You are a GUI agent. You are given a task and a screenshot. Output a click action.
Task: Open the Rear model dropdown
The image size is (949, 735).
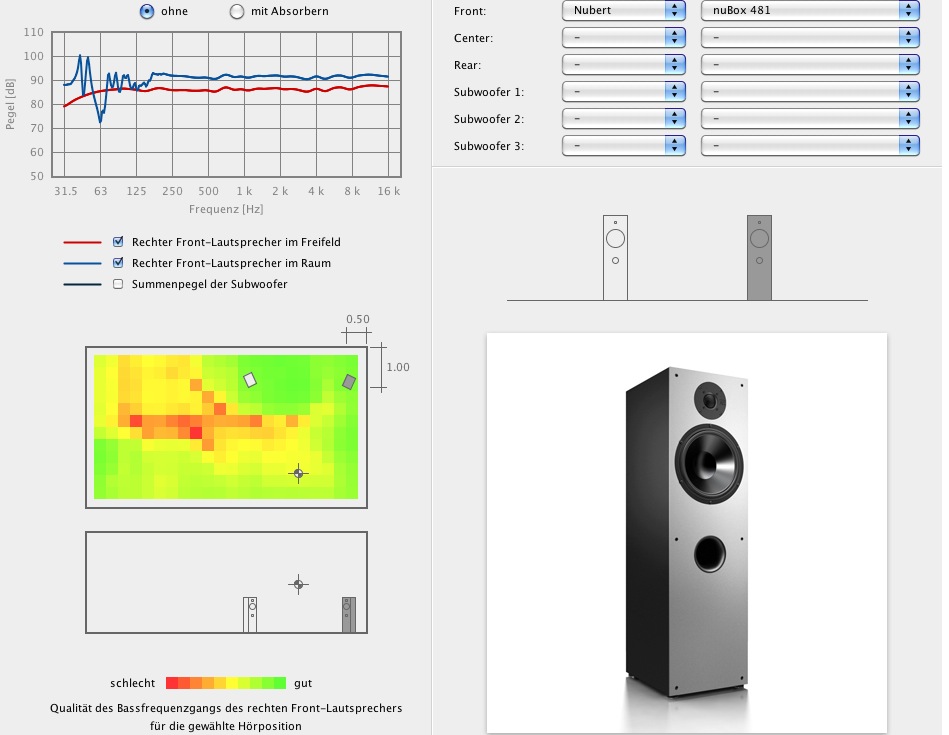[809, 65]
